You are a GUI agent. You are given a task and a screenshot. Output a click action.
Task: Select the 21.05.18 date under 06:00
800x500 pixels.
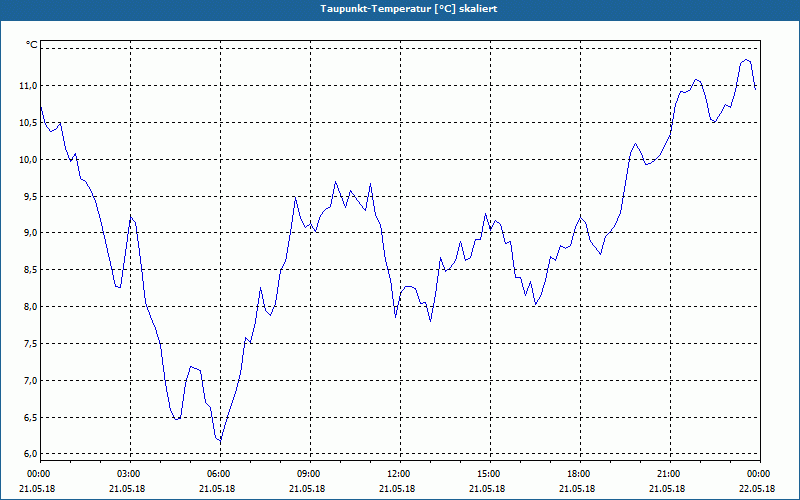click(217, 488)
